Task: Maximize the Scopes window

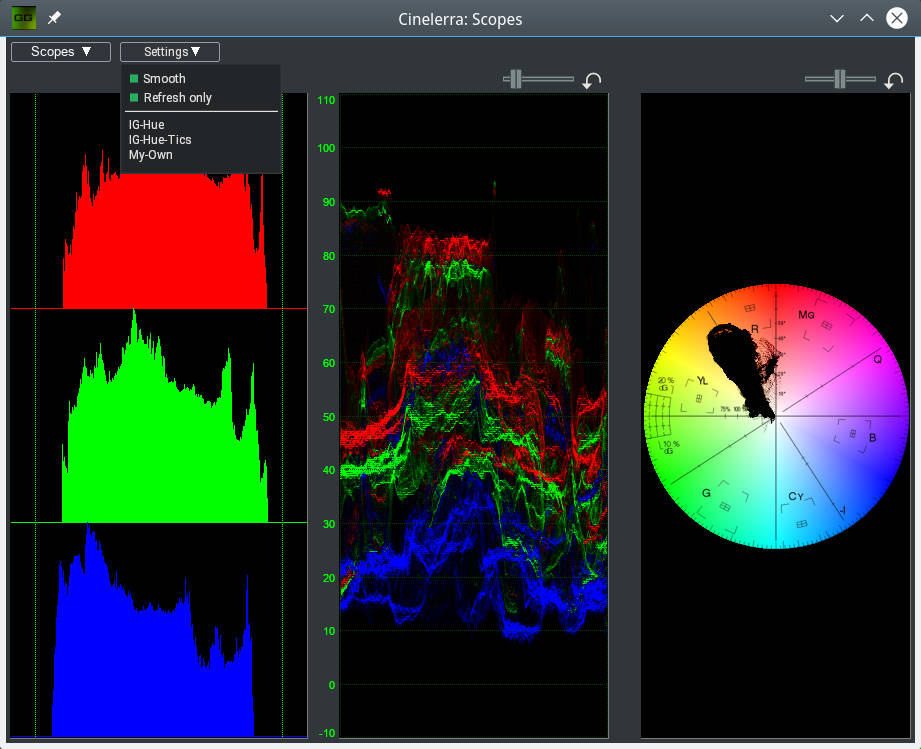Action: [866, 18]
